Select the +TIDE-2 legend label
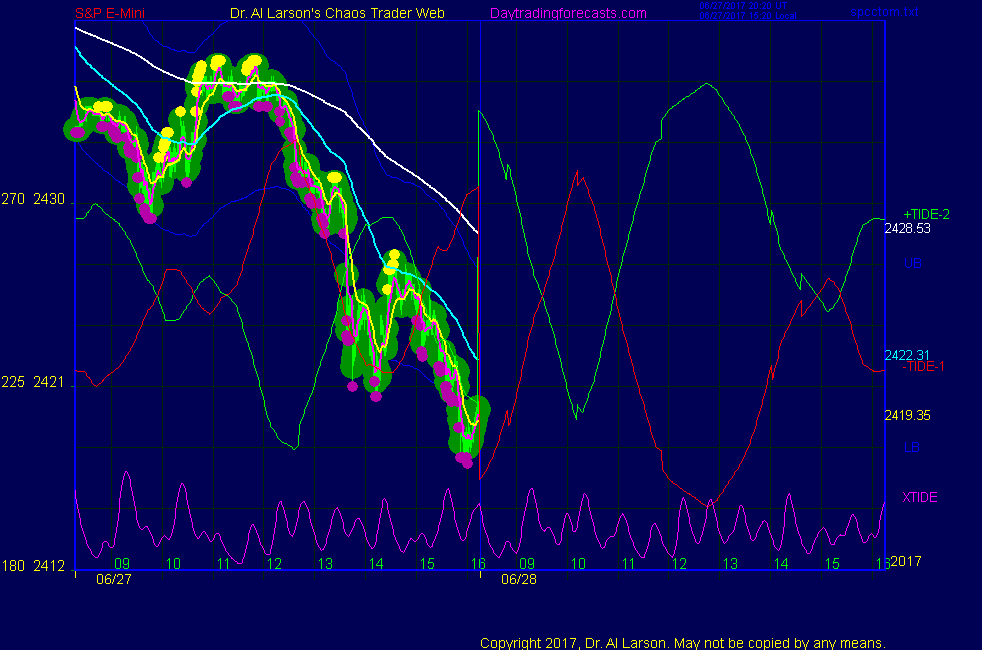The height and width of the screenshot is (650, 982). (926, 214)
